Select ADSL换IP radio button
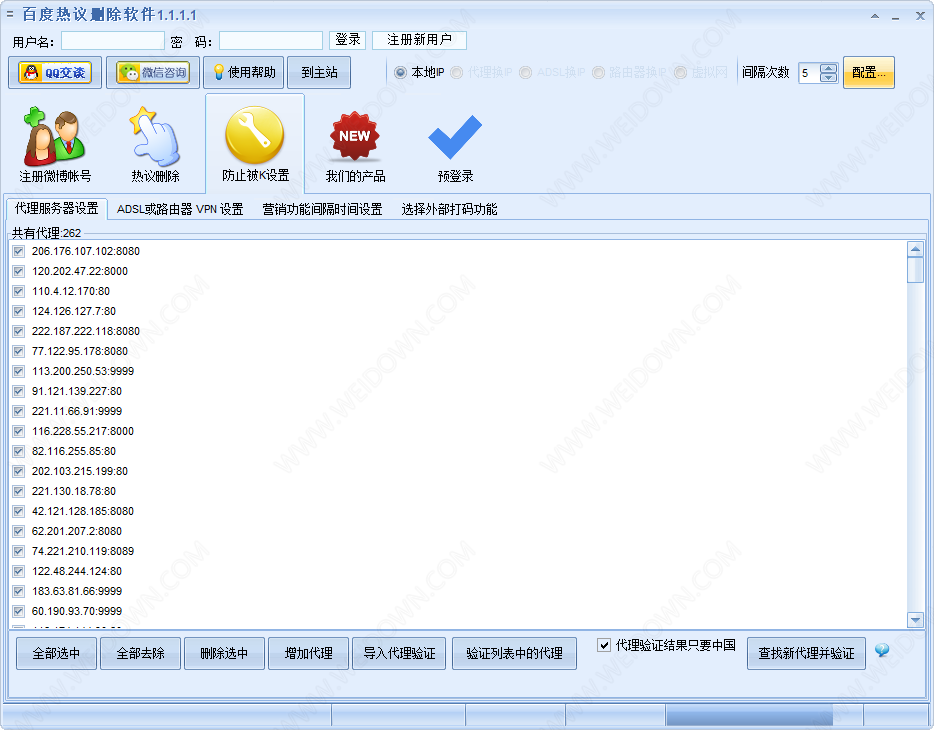 pos(525,73)
